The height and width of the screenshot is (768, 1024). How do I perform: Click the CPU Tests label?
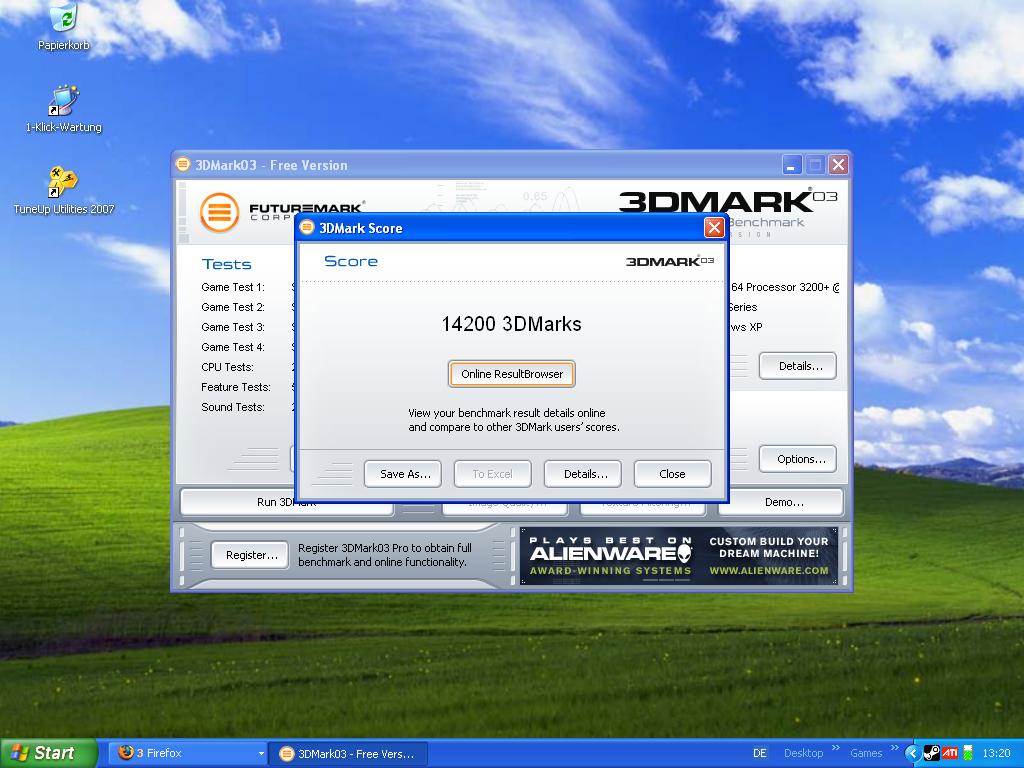227,367
